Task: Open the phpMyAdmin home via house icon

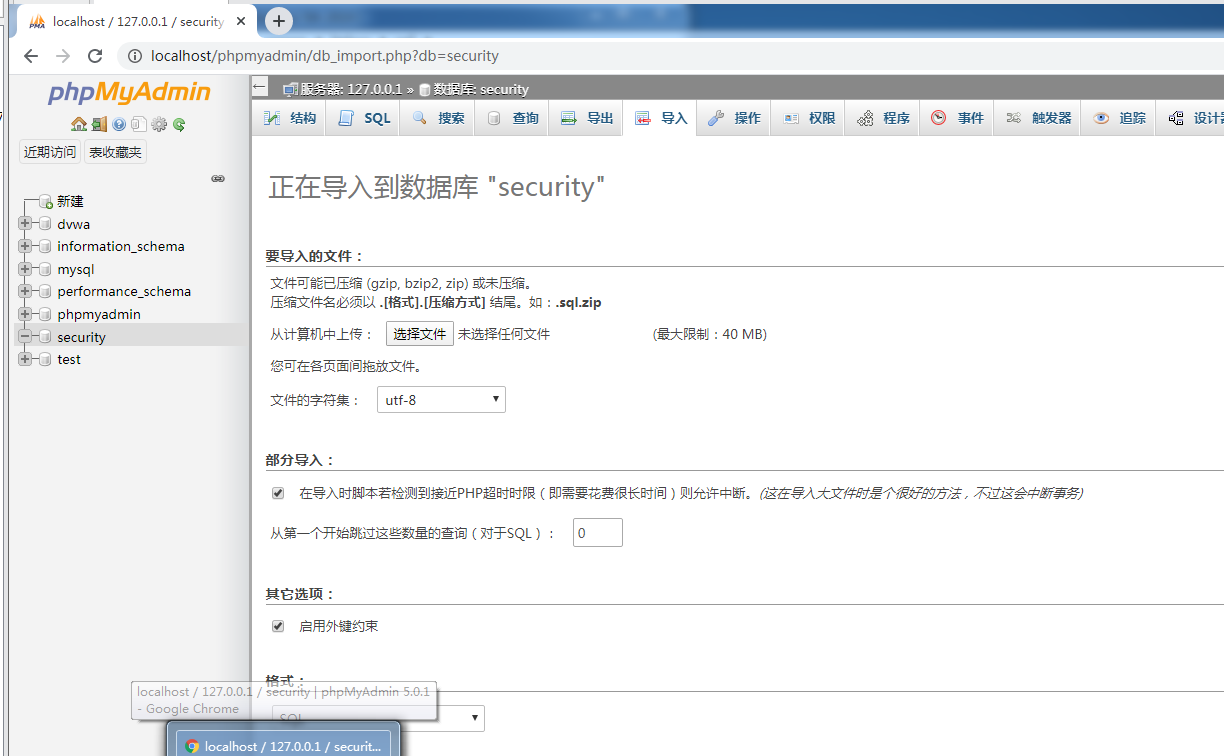Action: click(x=81, y=124)
